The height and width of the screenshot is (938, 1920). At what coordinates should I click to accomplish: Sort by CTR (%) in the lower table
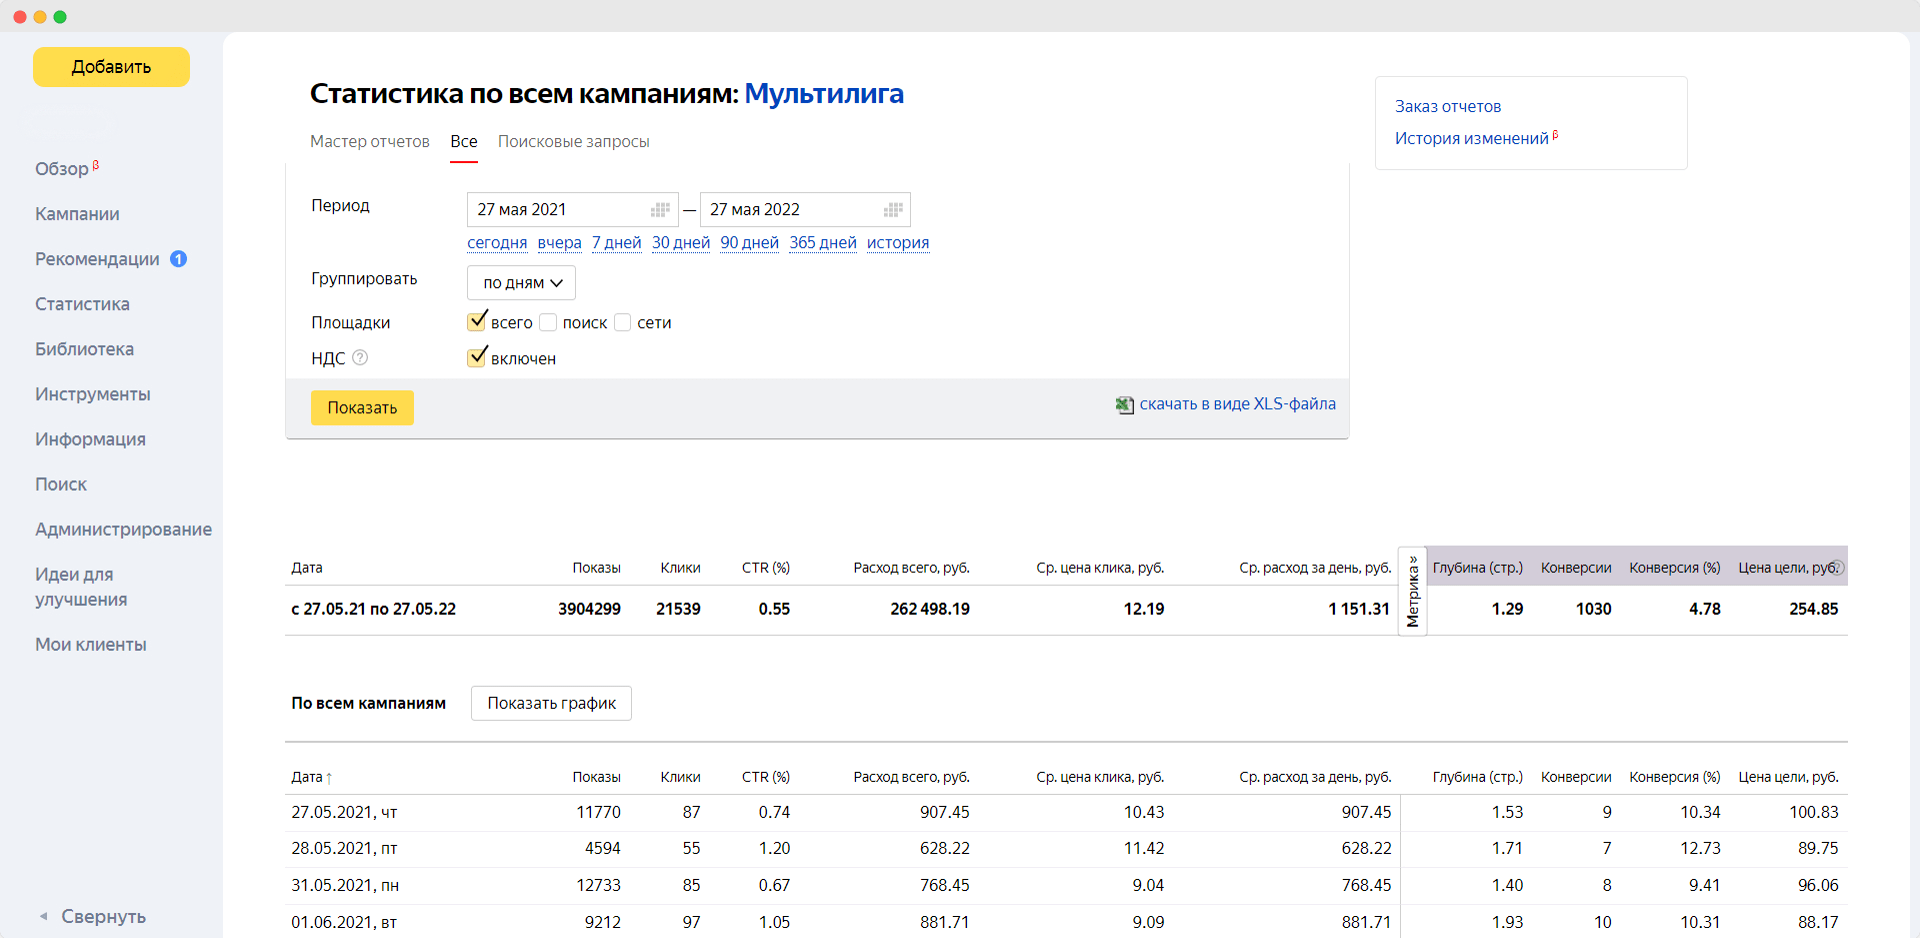(766, 777)
